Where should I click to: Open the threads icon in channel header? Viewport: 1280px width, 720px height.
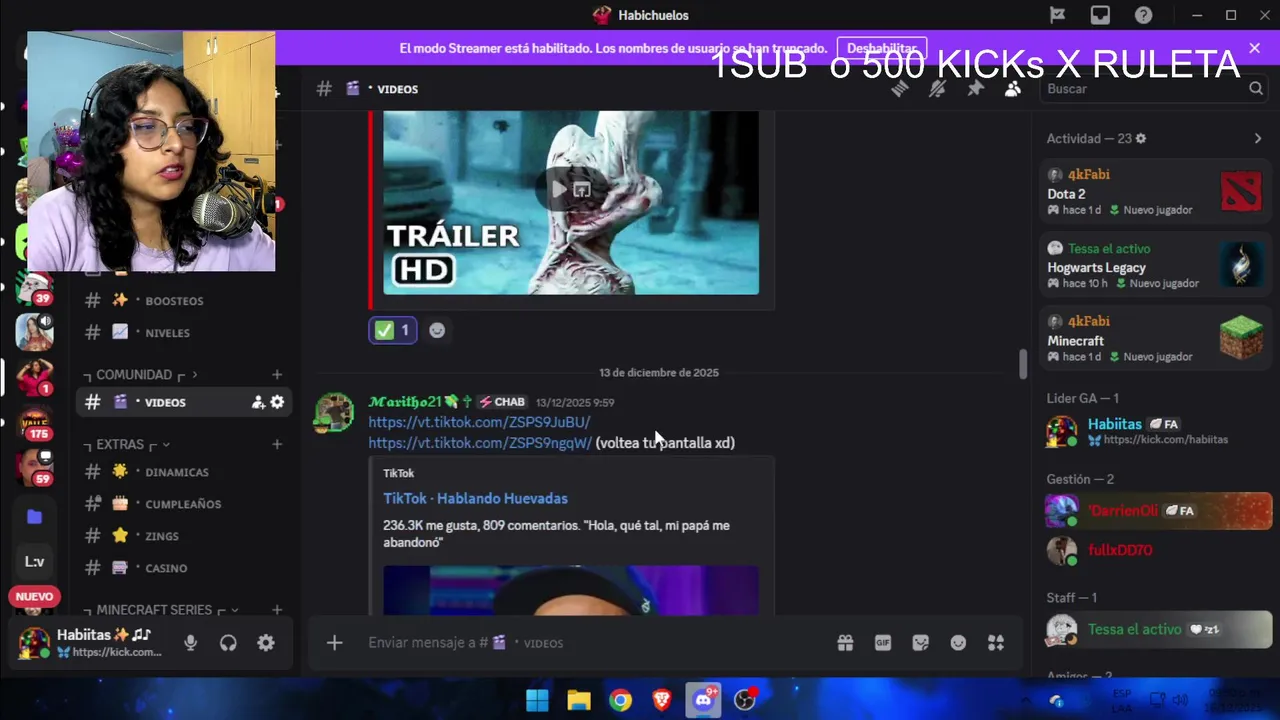(899, 89)
